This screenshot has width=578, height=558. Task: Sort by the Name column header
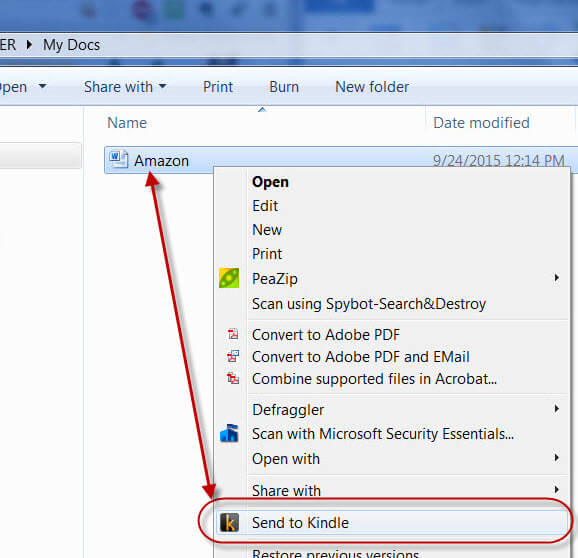127,123
